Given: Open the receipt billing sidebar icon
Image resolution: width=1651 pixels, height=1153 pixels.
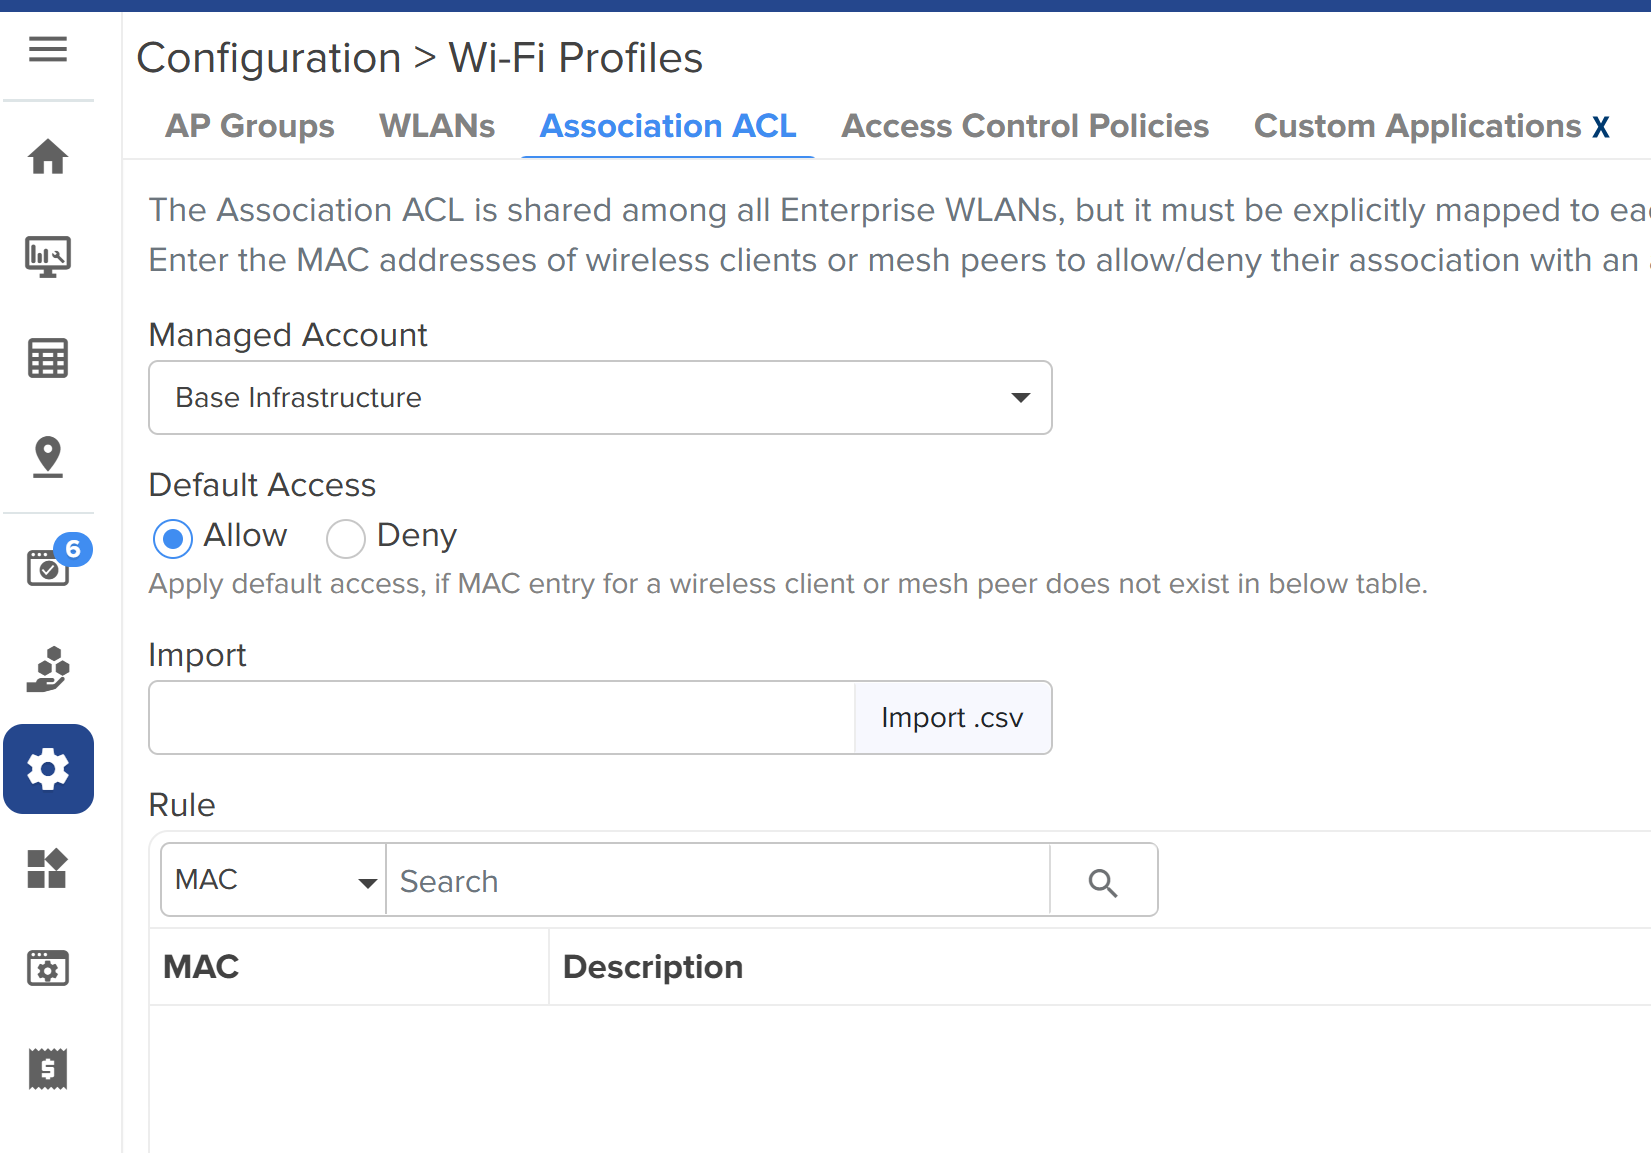Looking at the screenshot, I should 48,1069.
